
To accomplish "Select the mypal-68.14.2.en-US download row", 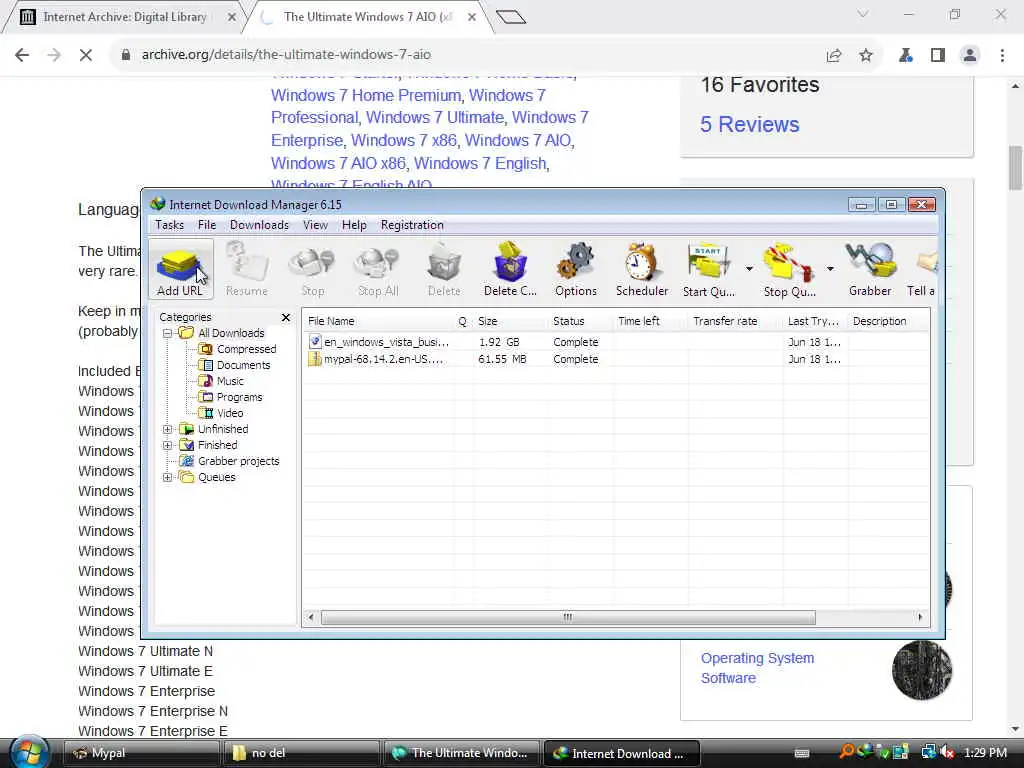I will pyautogui.click(x=615, y=359).
